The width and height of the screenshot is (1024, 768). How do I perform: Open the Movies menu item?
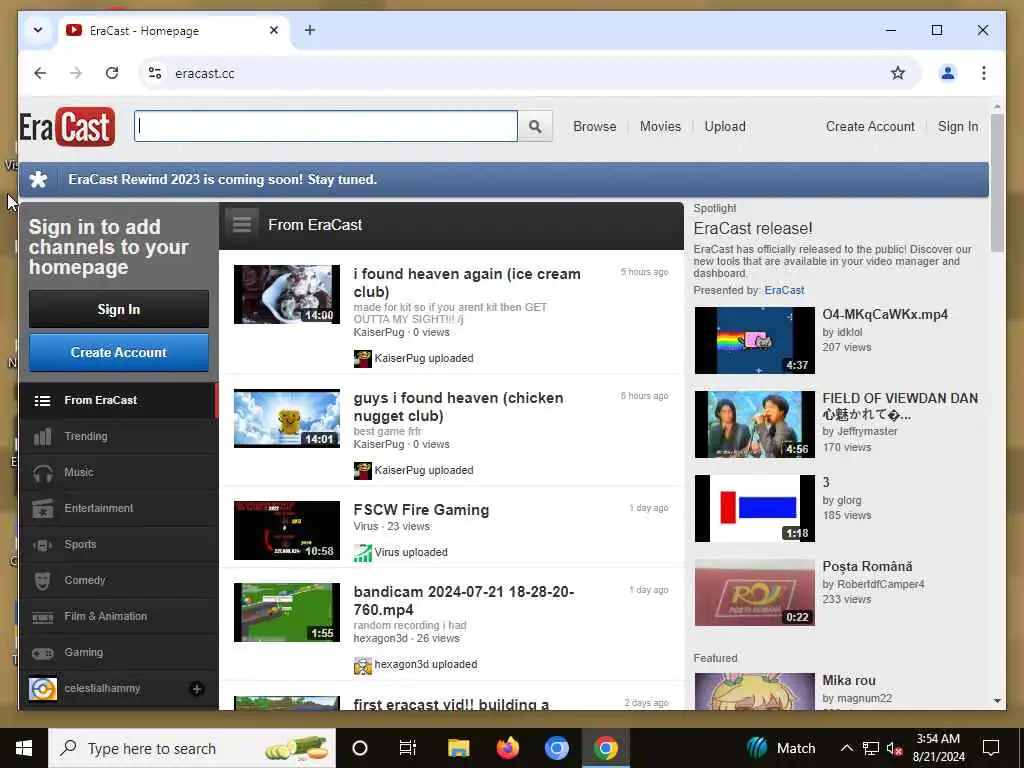[660, 127]
